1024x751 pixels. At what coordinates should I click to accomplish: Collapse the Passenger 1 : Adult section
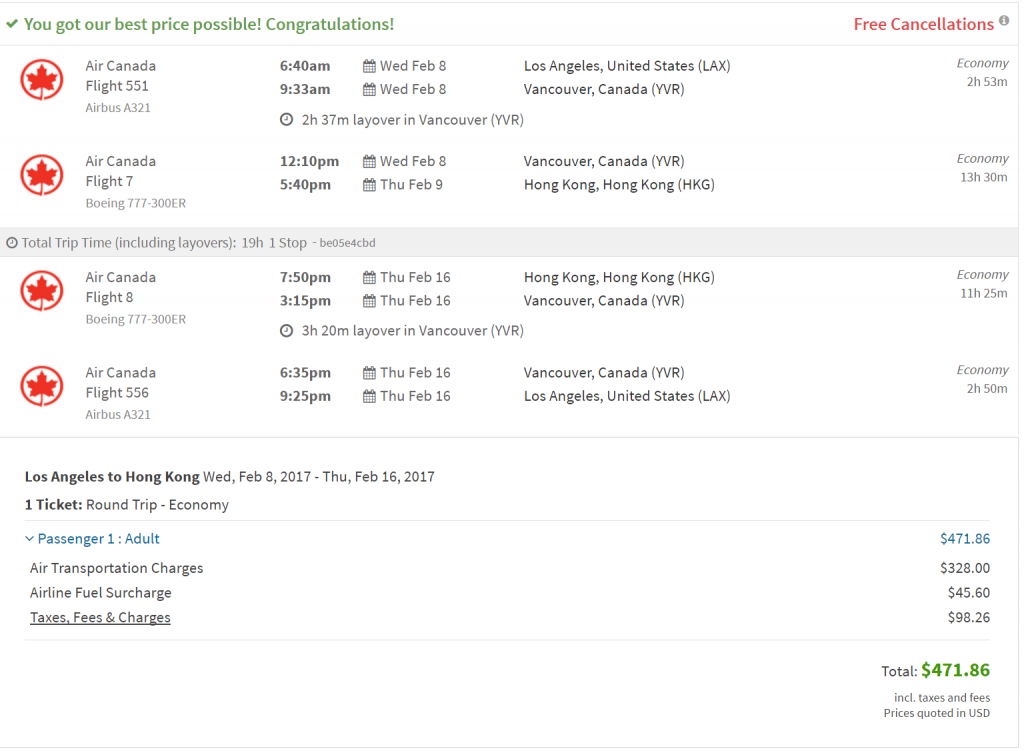[92, 539]
